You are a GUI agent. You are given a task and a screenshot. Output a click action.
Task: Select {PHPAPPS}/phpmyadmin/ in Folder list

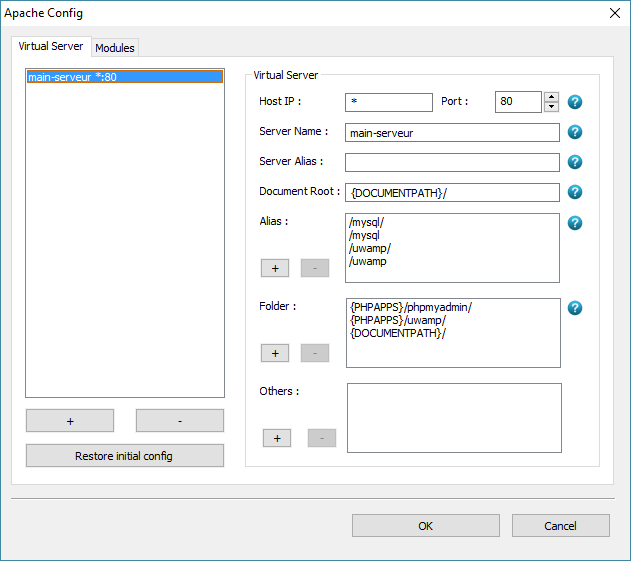[x=410, y=307]
